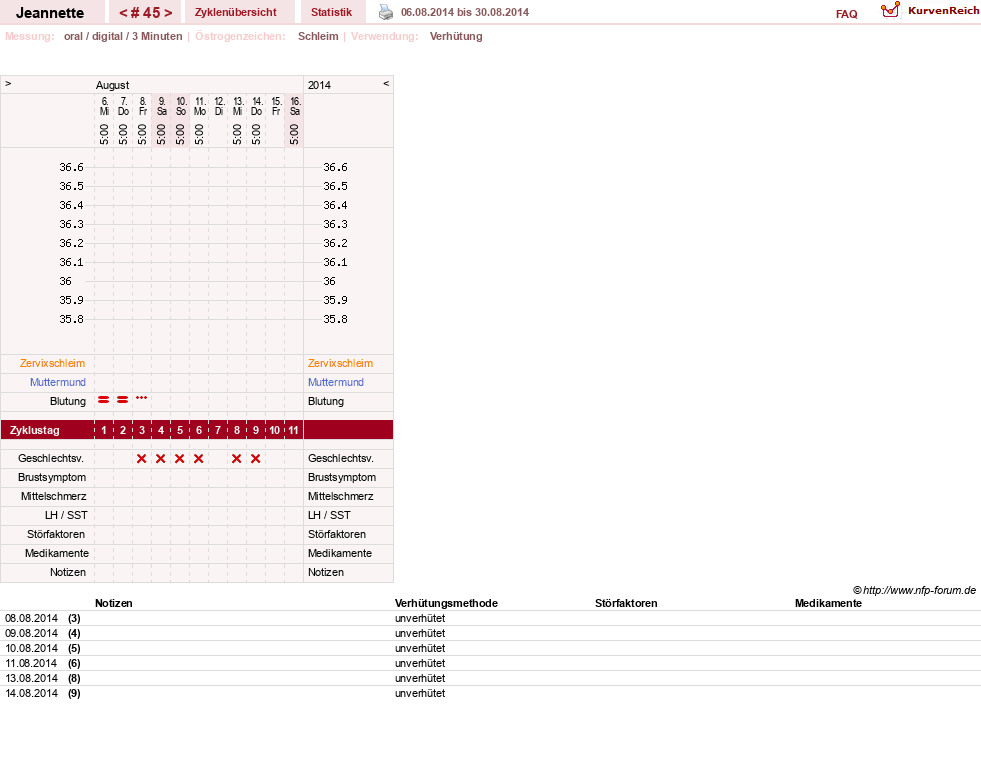
Task: Click the left Medikamente row label
Action: pos(57,553)
